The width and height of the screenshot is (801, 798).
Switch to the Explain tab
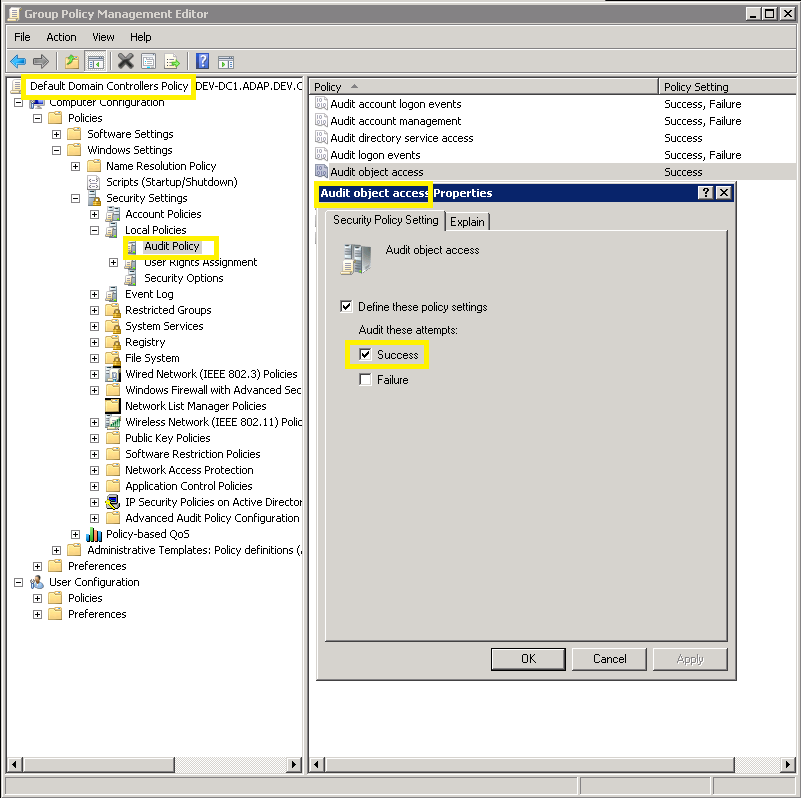point(467,221)
